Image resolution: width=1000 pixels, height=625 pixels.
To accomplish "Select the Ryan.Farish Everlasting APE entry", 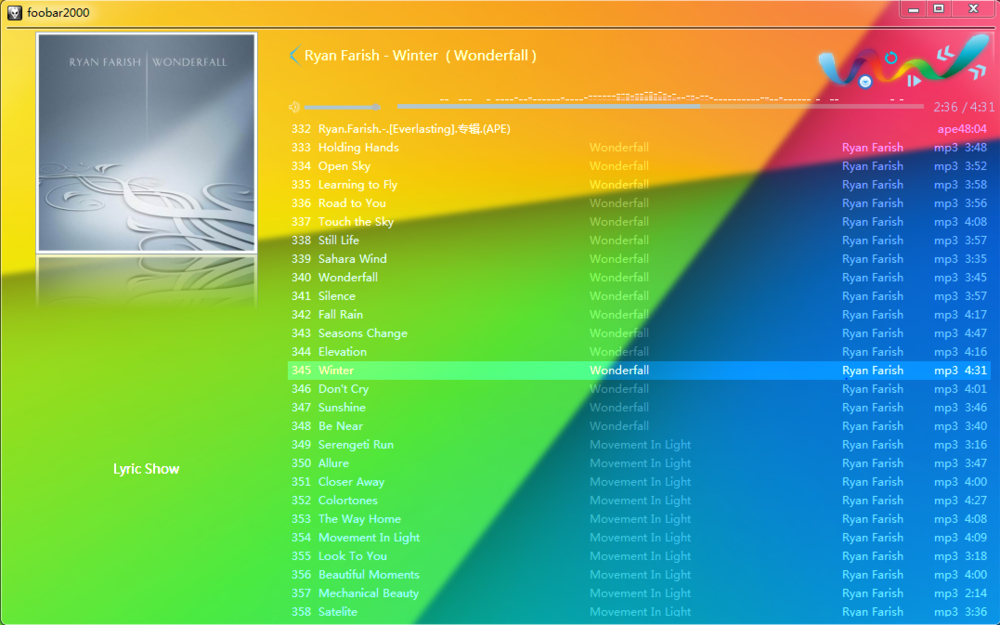I will [640, 129].
